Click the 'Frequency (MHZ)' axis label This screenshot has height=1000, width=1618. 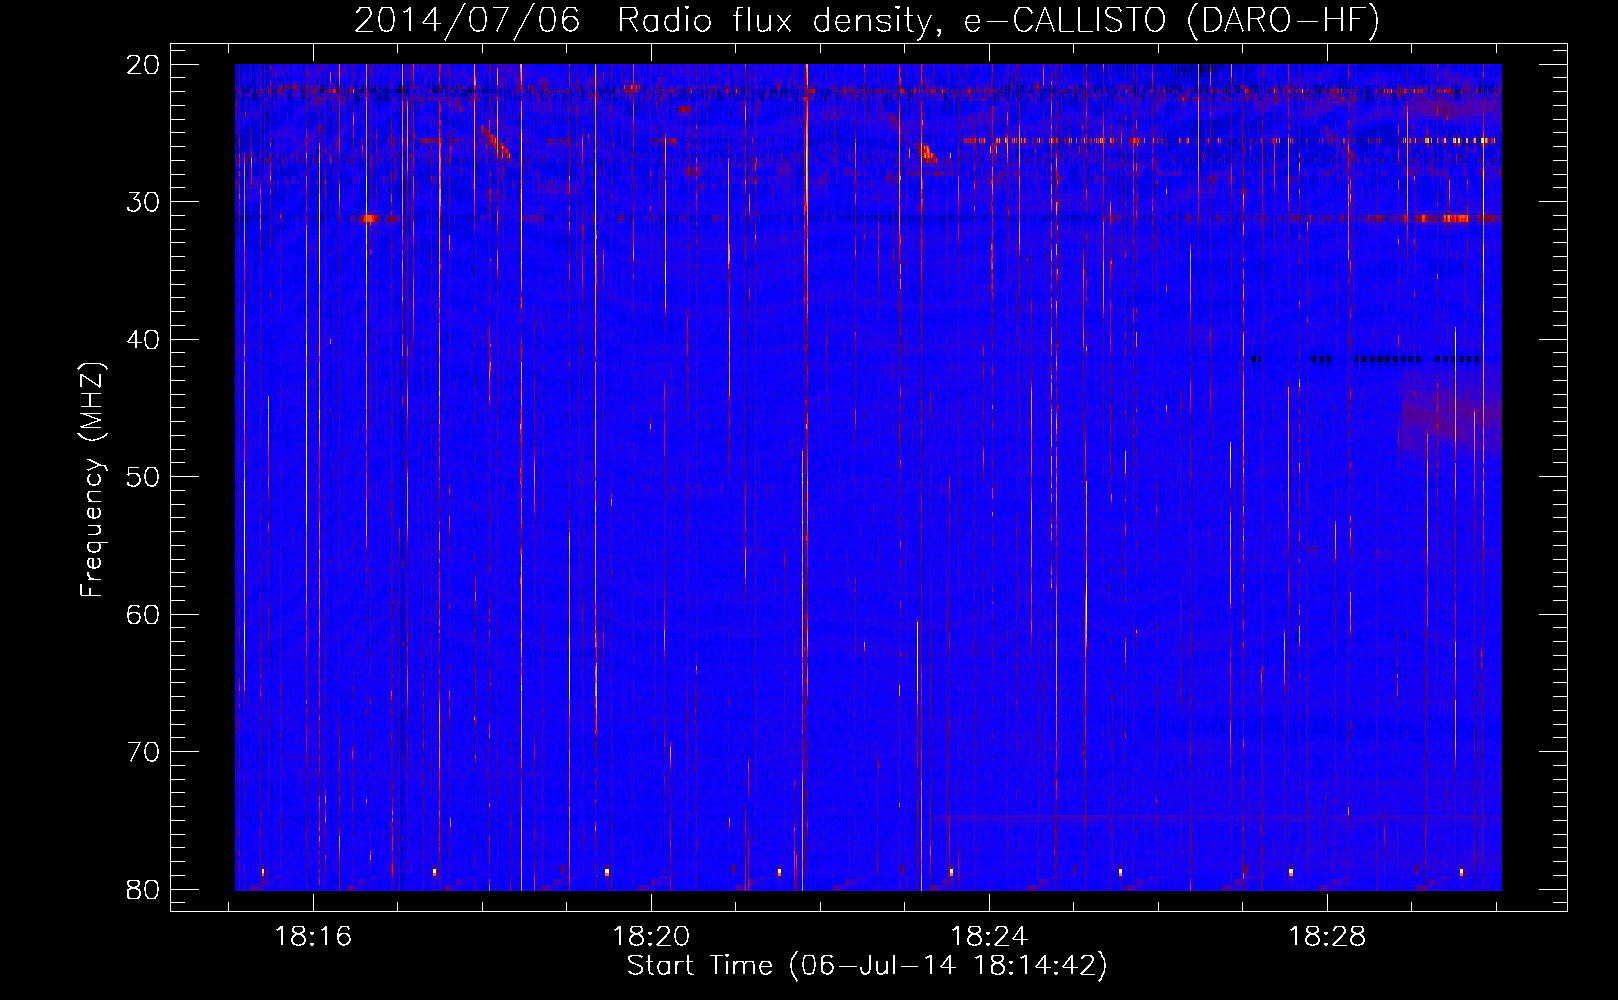(x=92, y=480)
